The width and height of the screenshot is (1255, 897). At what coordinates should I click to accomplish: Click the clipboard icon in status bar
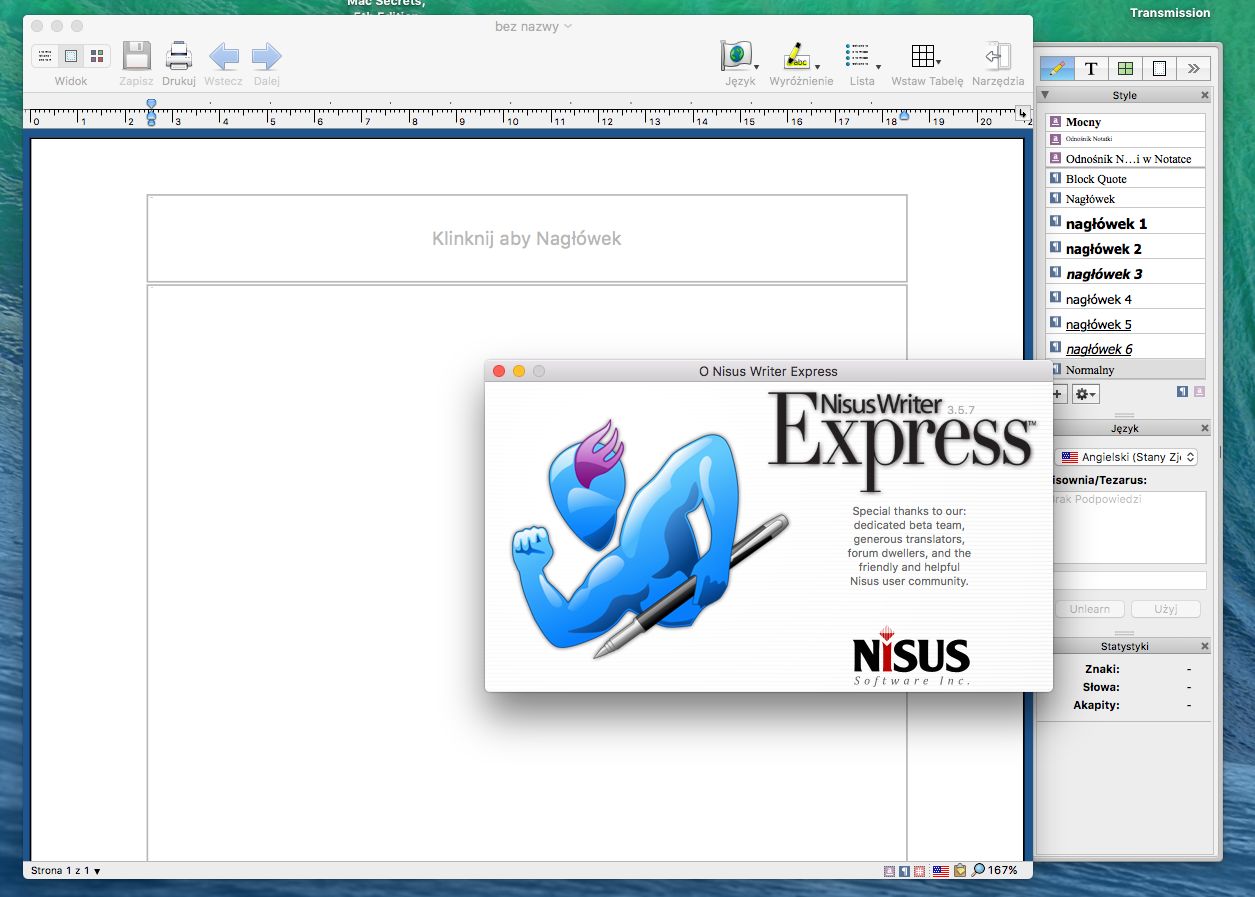(x=960, y=870)
